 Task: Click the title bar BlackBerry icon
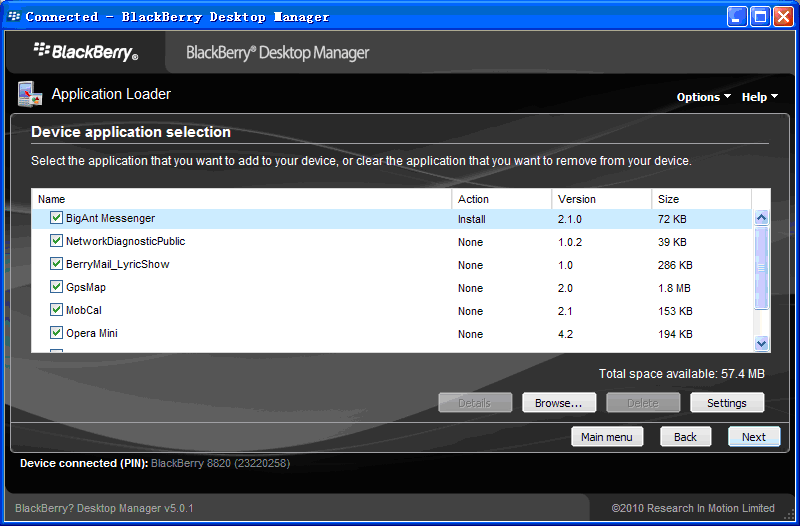coord(14,17)
